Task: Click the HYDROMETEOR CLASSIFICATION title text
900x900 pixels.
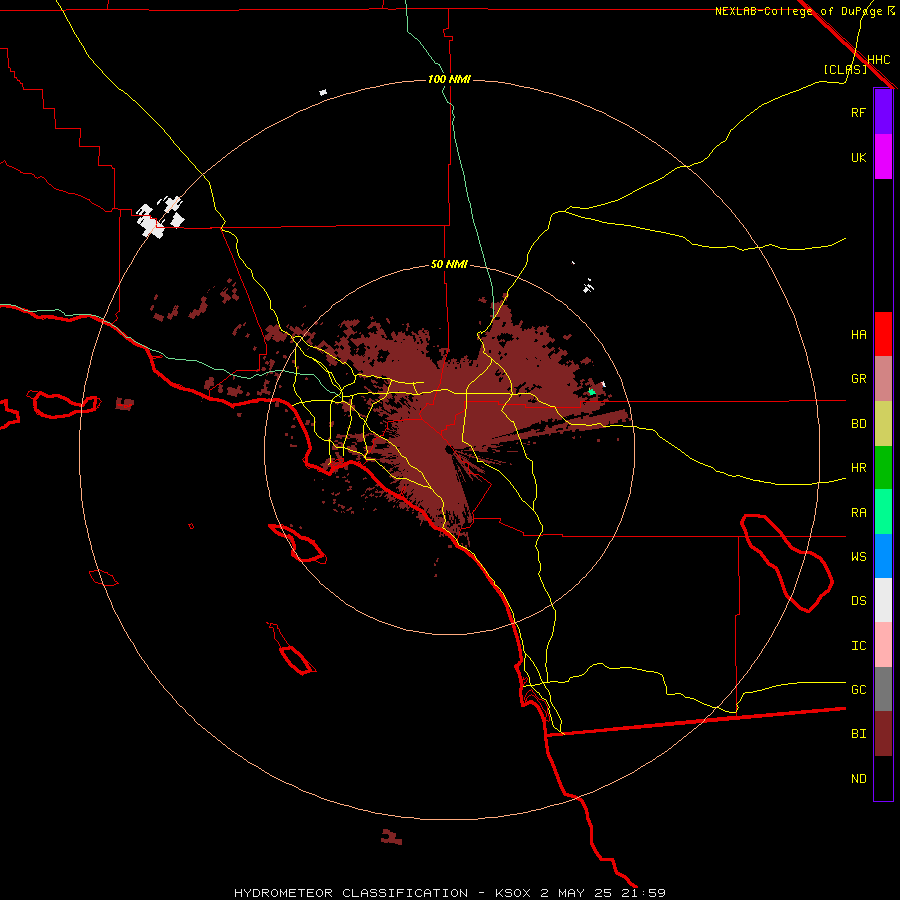Action: 351,893
